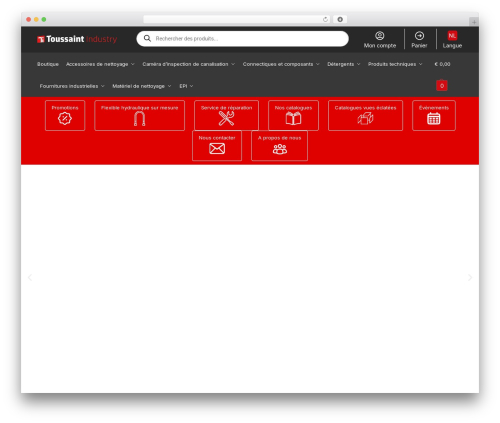The image size is (500, 423).
Task: Open Matériel de nettoyage menu
Action: [x=138, y=86]
